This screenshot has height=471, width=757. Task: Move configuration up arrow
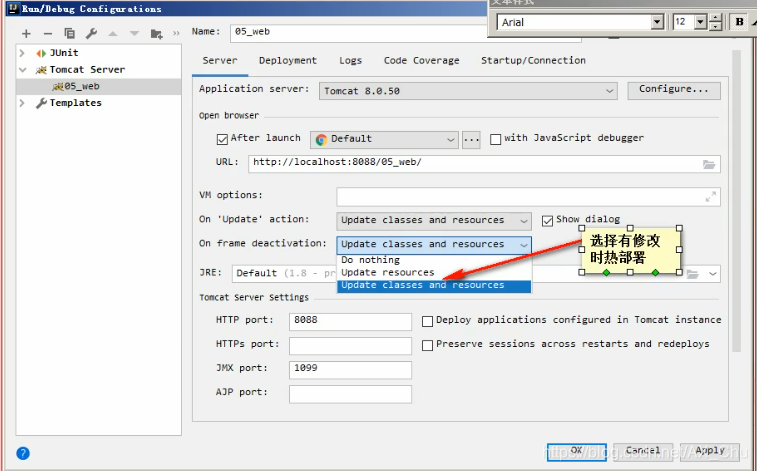coord(112,34)
